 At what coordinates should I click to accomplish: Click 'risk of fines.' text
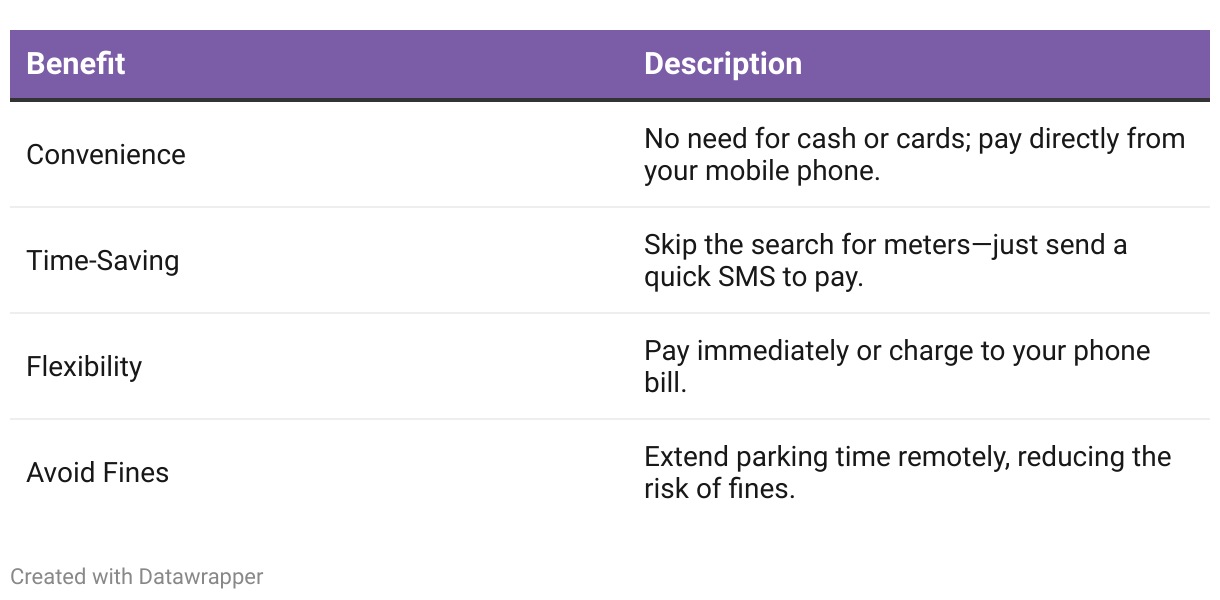pos(719,489)
